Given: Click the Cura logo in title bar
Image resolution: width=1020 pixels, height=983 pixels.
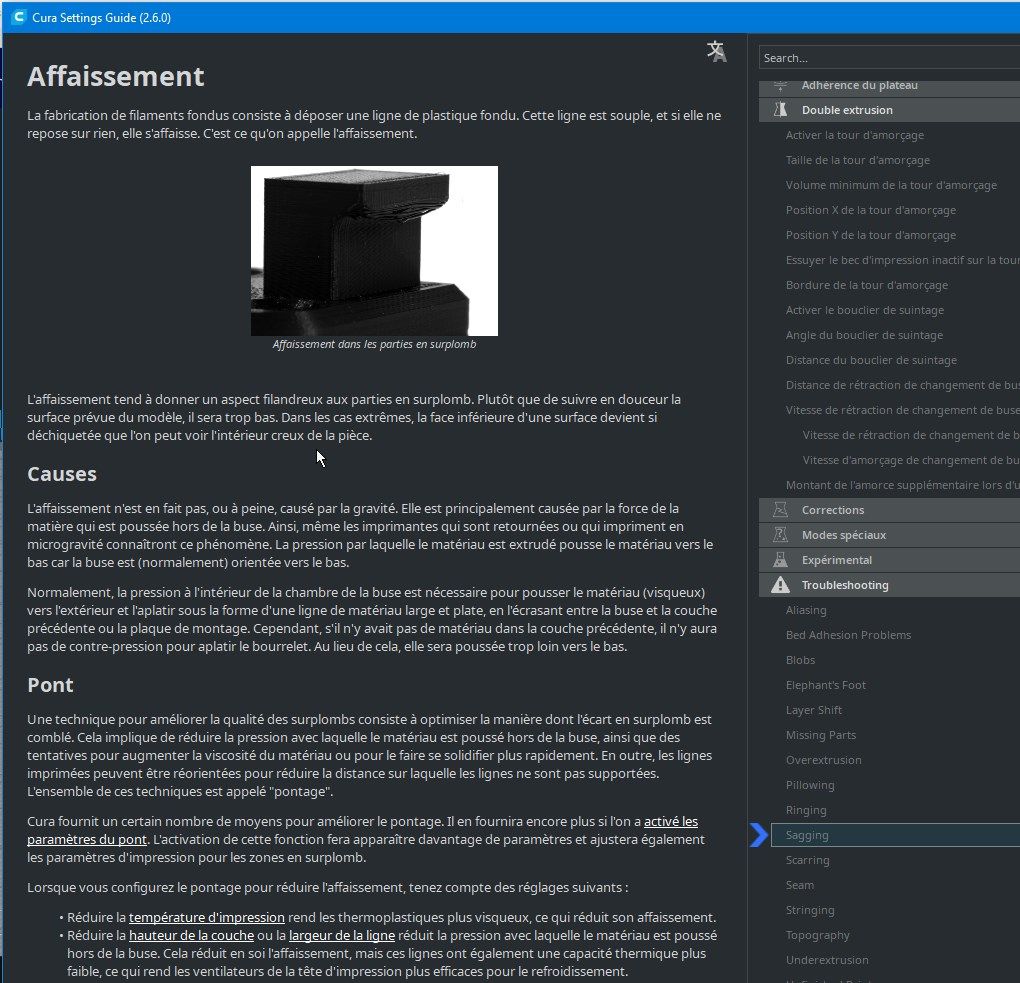Looking at the screenshot, I should pos(19,18).
